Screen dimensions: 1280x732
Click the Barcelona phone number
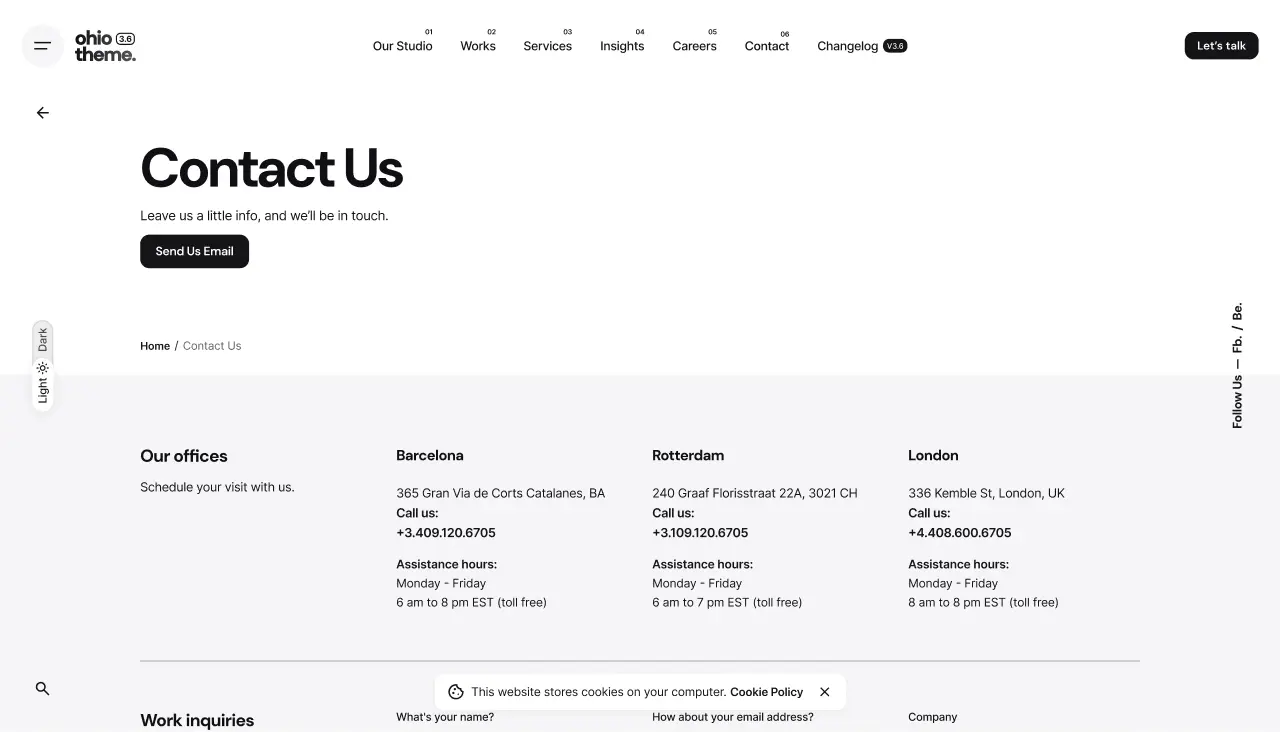446,533
